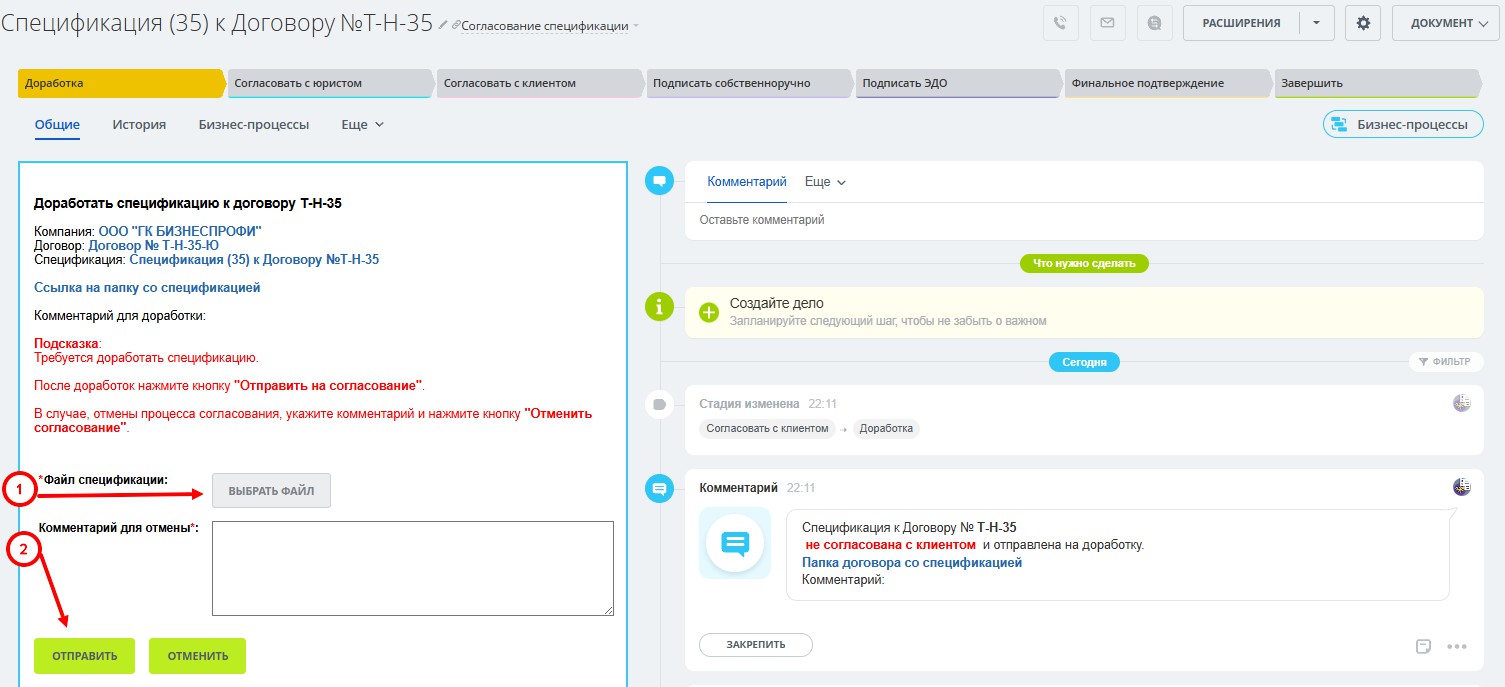The width and height of the screenshot is (1505, 687).
Task: Click the large comment bubble thumbnail
Action: pos(735,543)
